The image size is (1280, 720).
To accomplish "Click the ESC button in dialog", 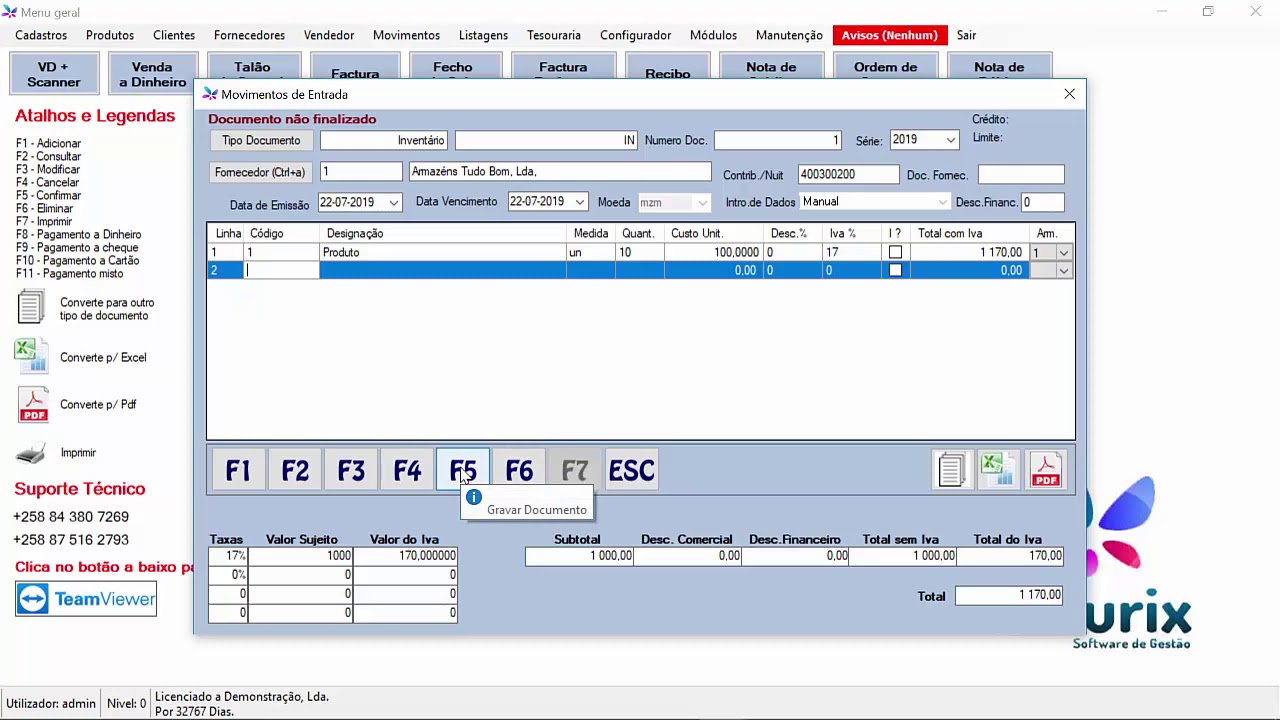I will pos(631,470).
